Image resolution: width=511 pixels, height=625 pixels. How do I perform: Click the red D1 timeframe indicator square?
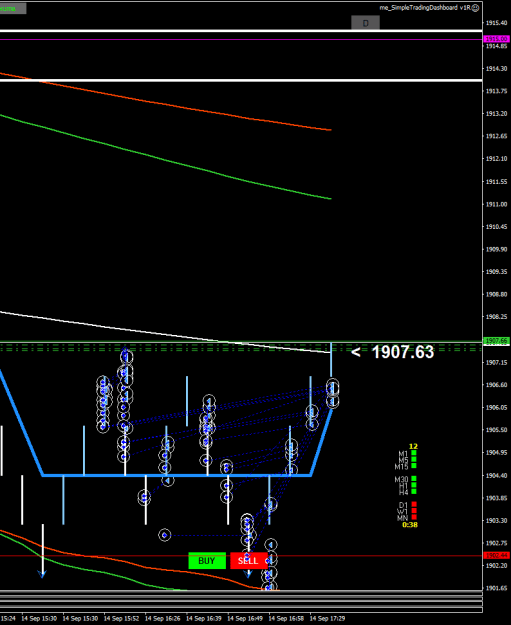(x=414, y=504)
